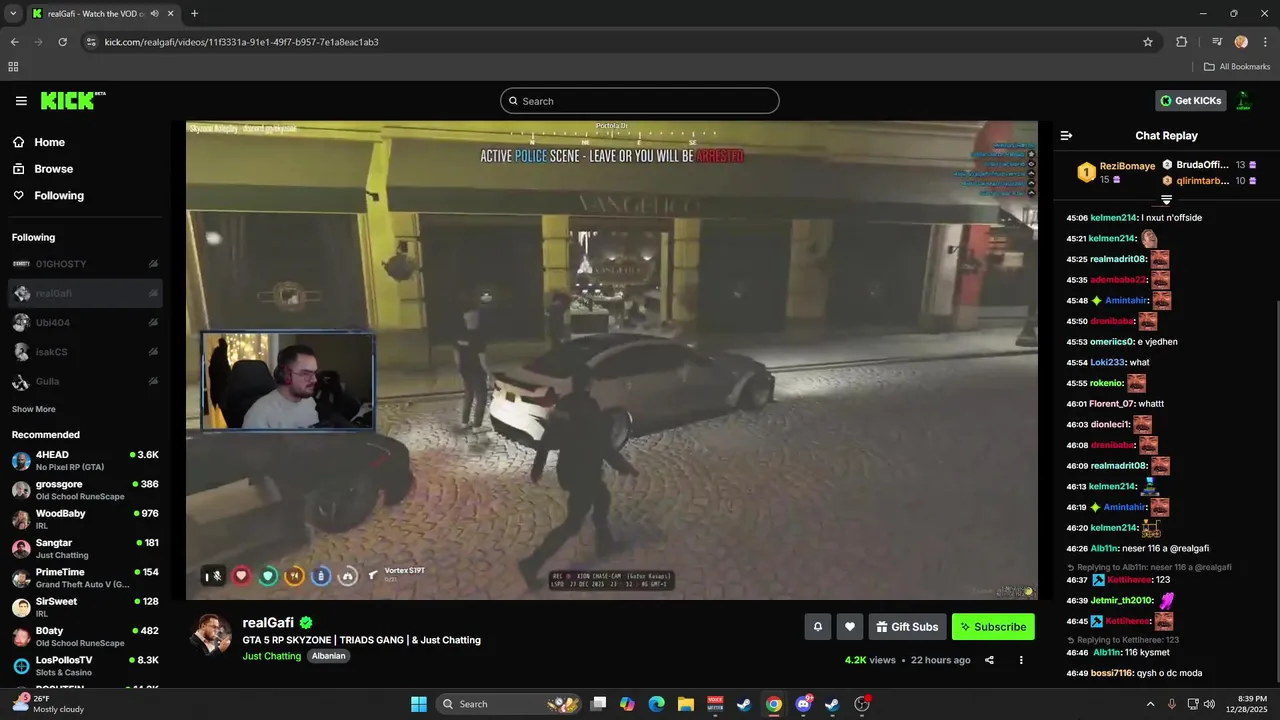
Task: Open user profile avatar menu
Action: point(1244,100)
